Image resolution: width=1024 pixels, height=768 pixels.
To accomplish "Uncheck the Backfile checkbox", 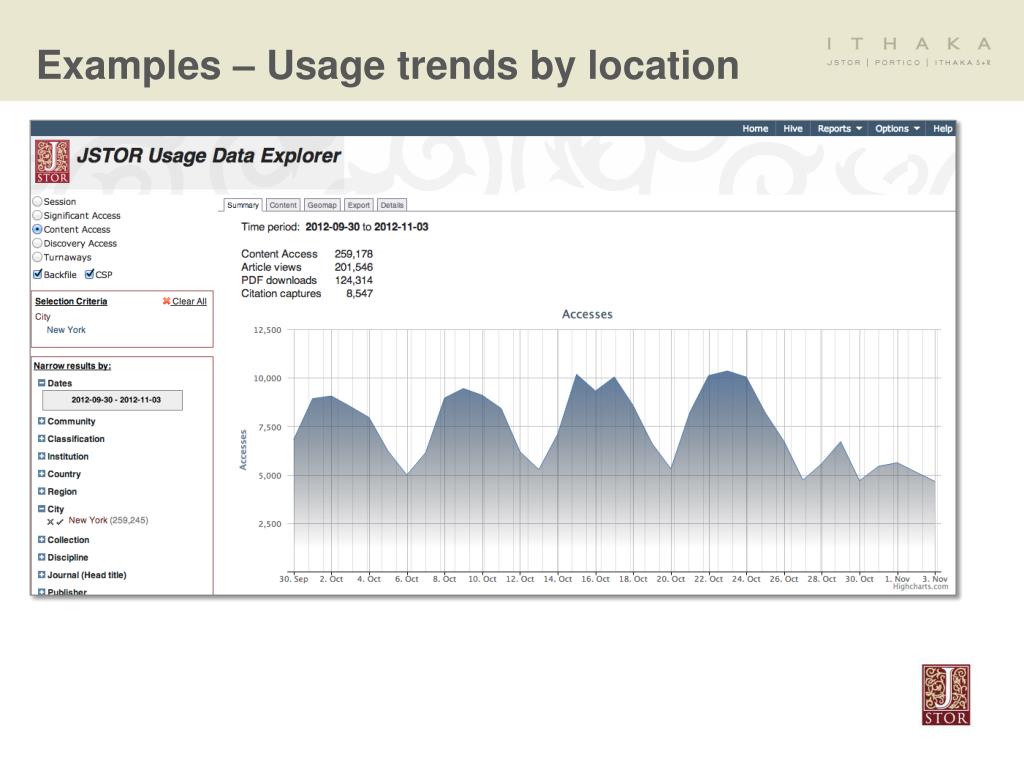I will (x=38, y=274).
